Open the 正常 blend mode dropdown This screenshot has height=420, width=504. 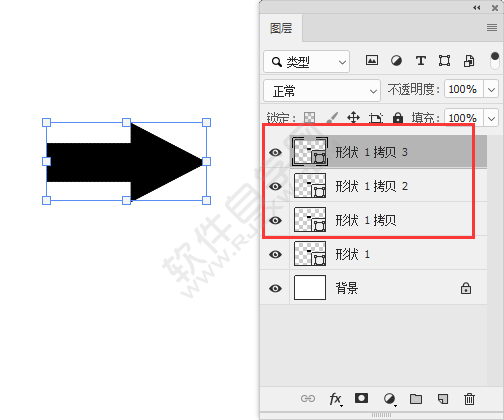tap(322, 91)
